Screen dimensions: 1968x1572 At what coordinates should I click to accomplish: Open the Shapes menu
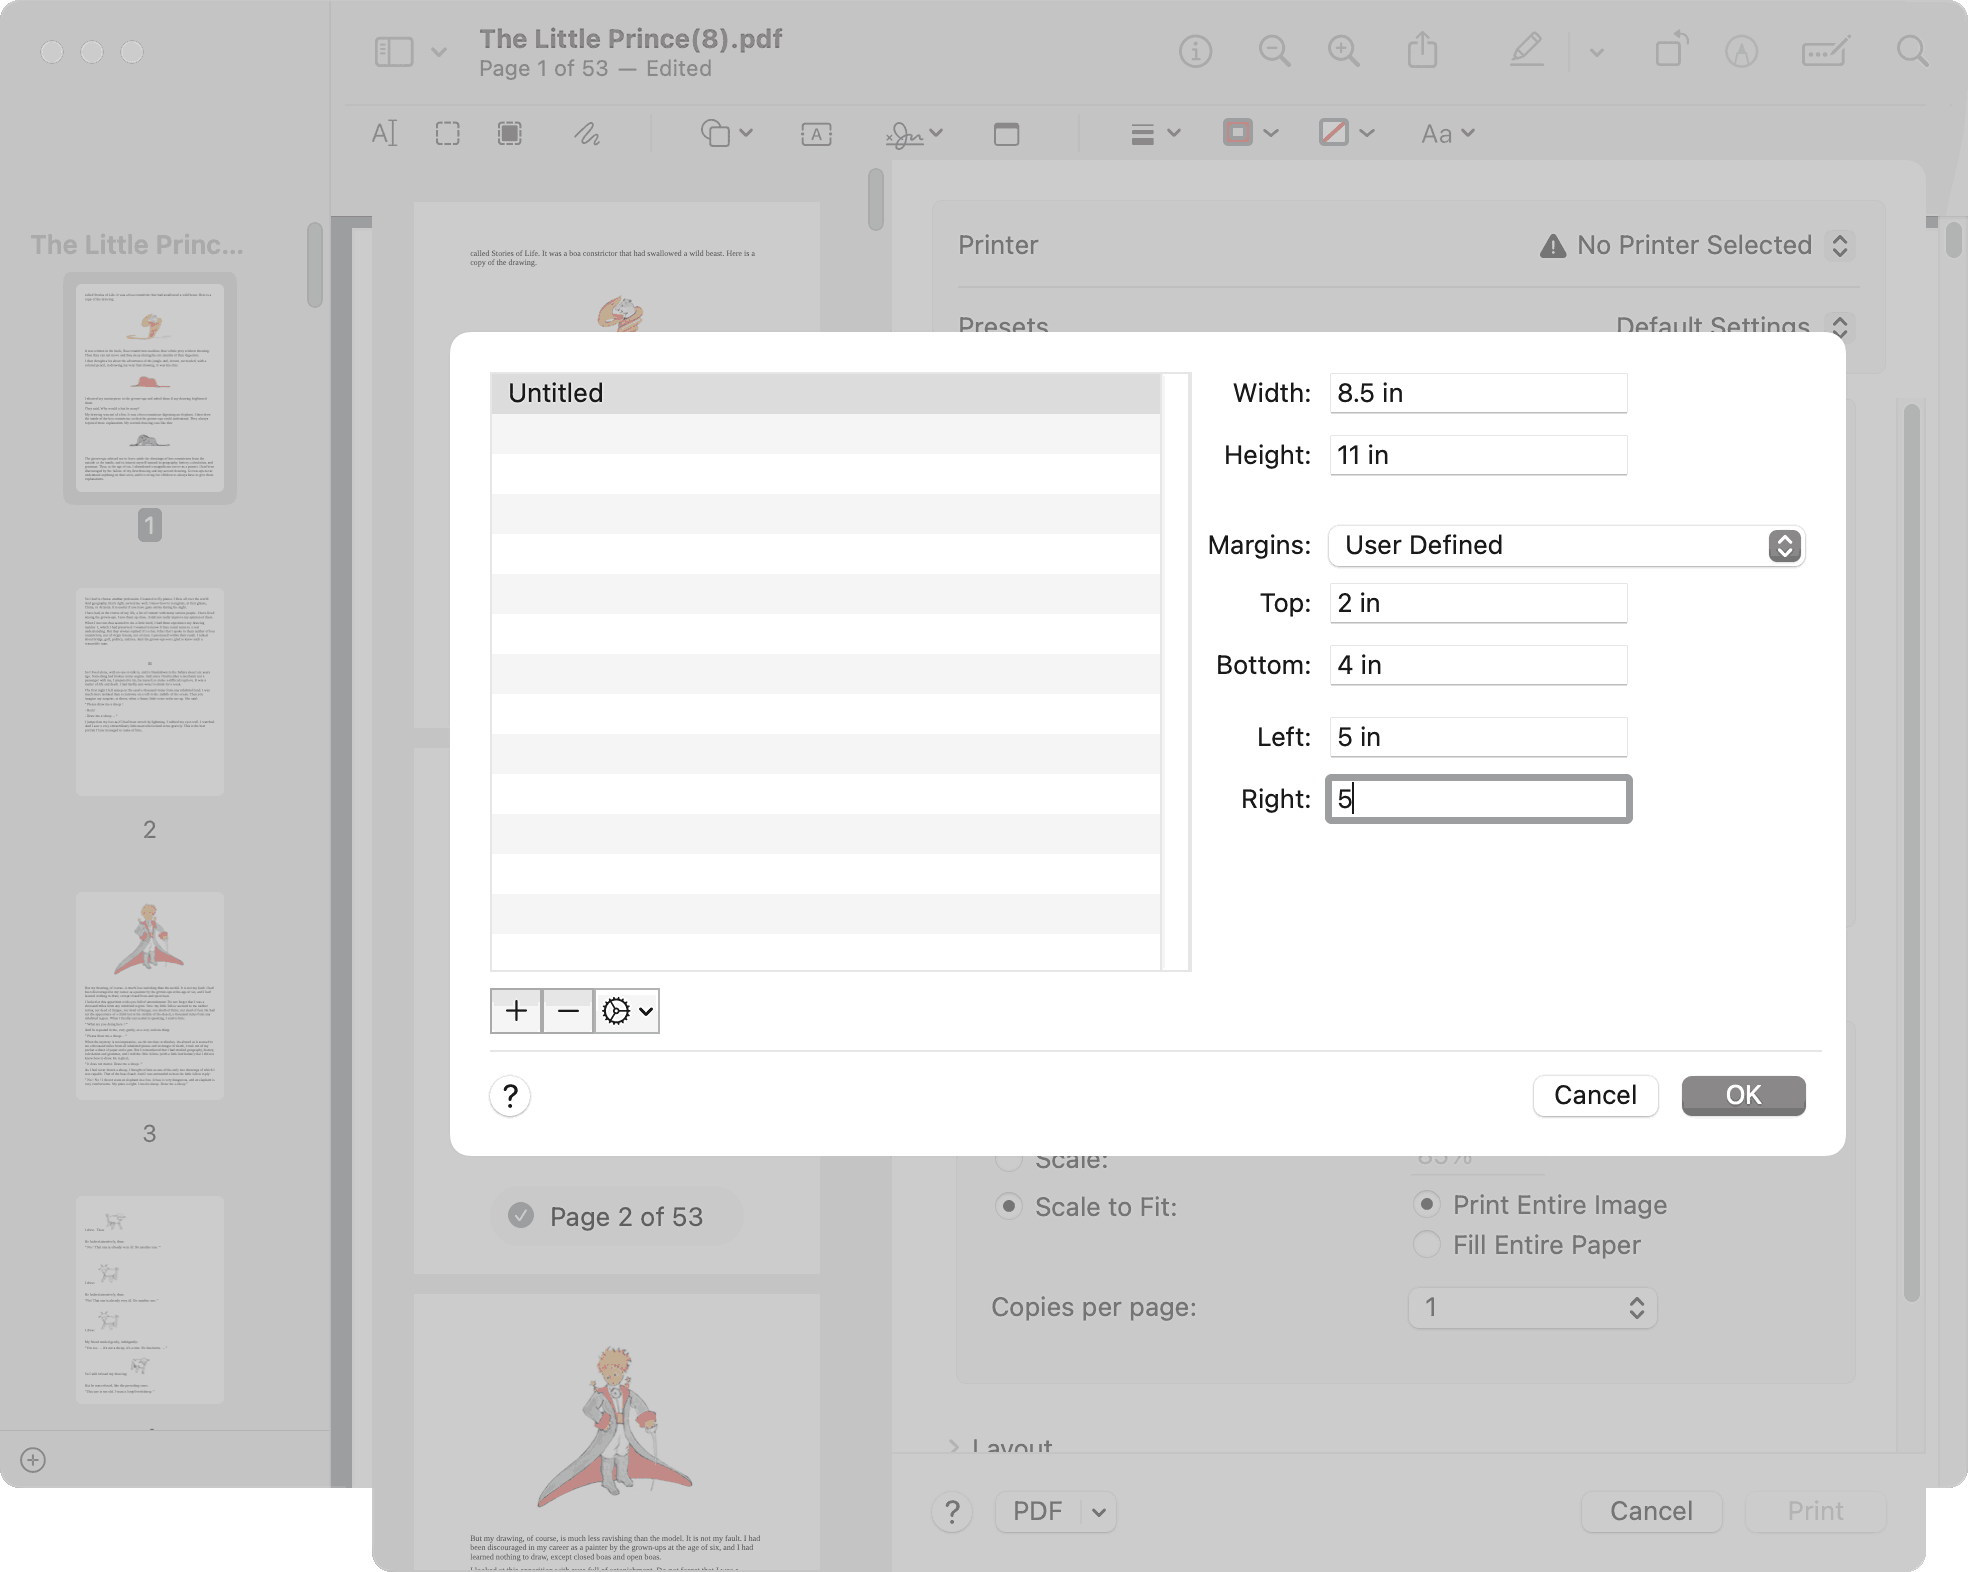726,133
